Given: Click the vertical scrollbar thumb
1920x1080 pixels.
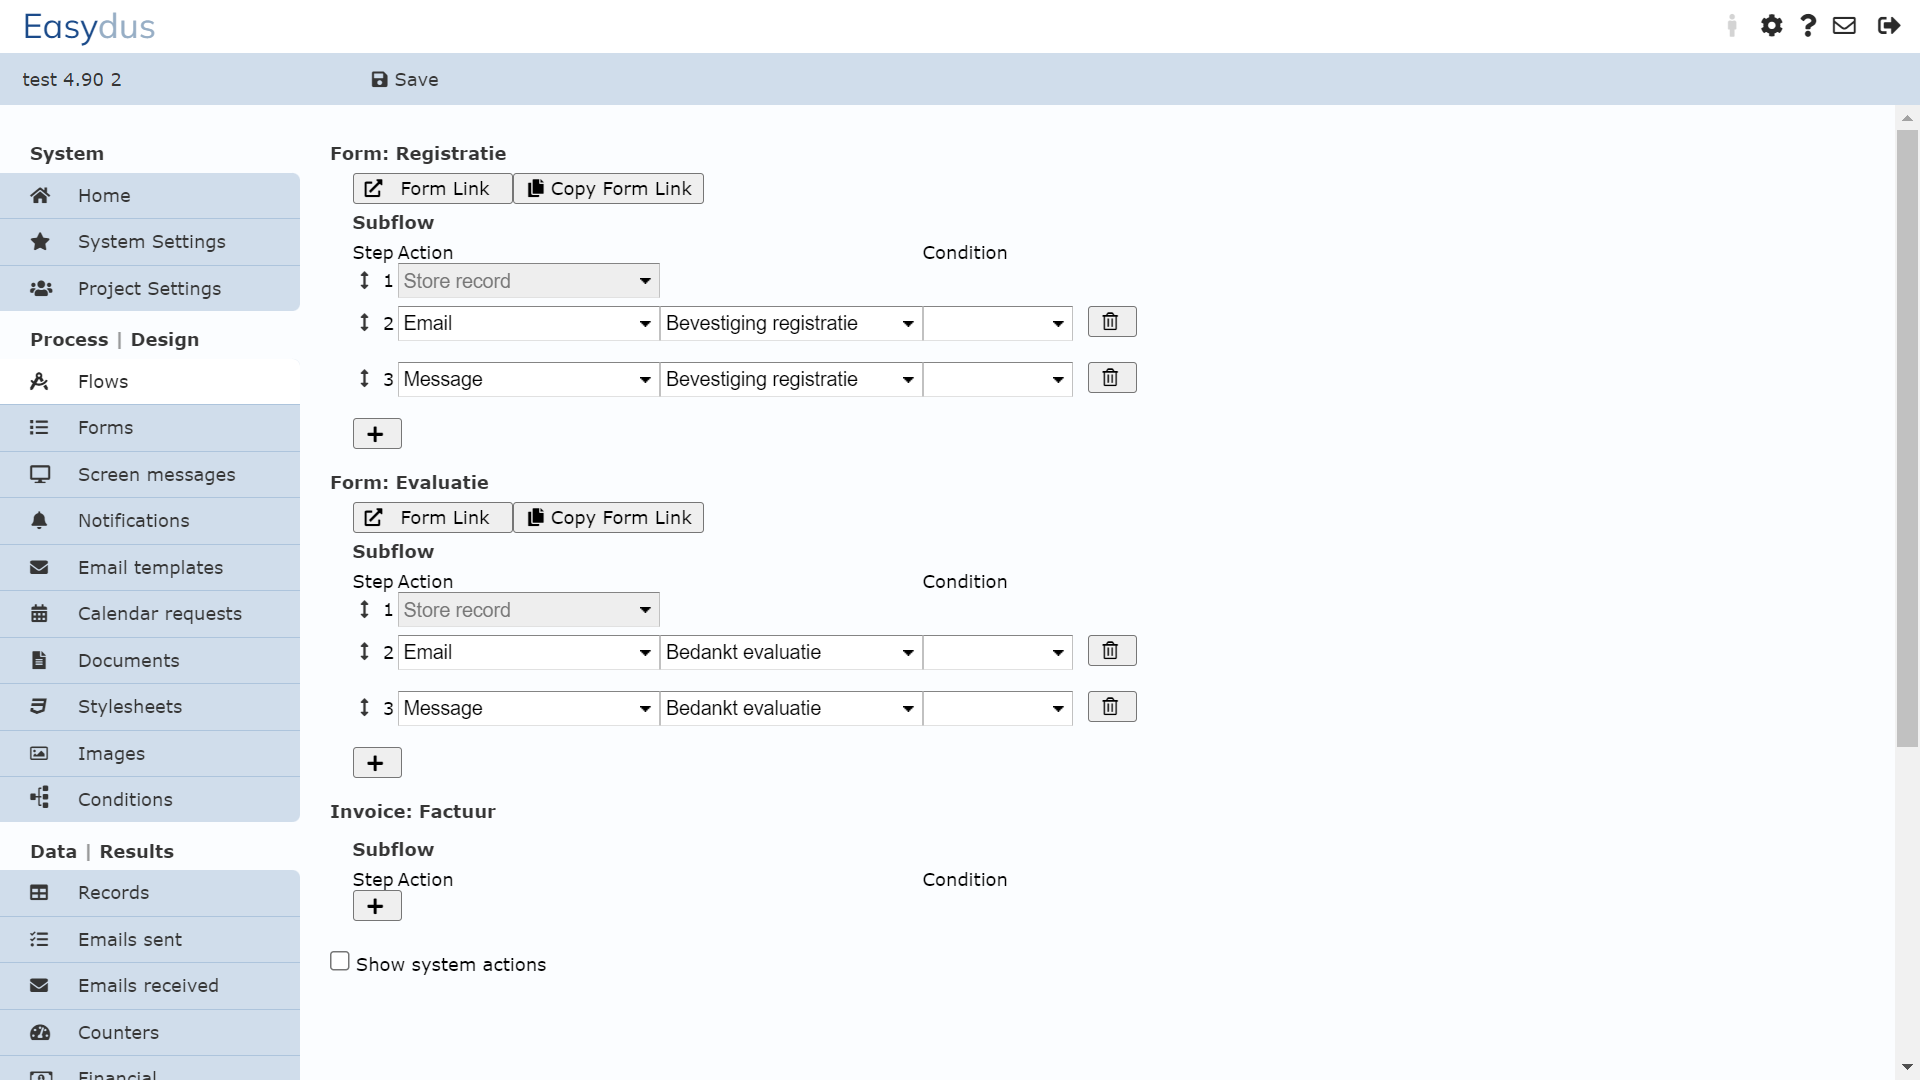Looking at the screenshot, I should tap(1907, 438).
